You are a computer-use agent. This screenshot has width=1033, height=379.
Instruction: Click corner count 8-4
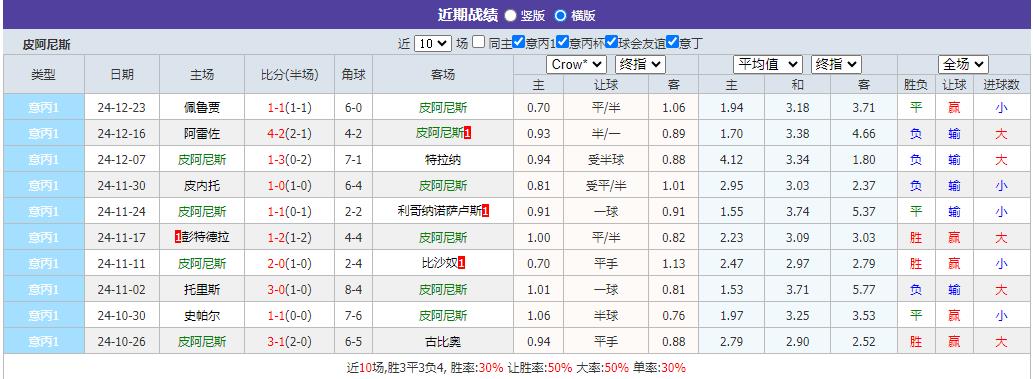(354, 290)
